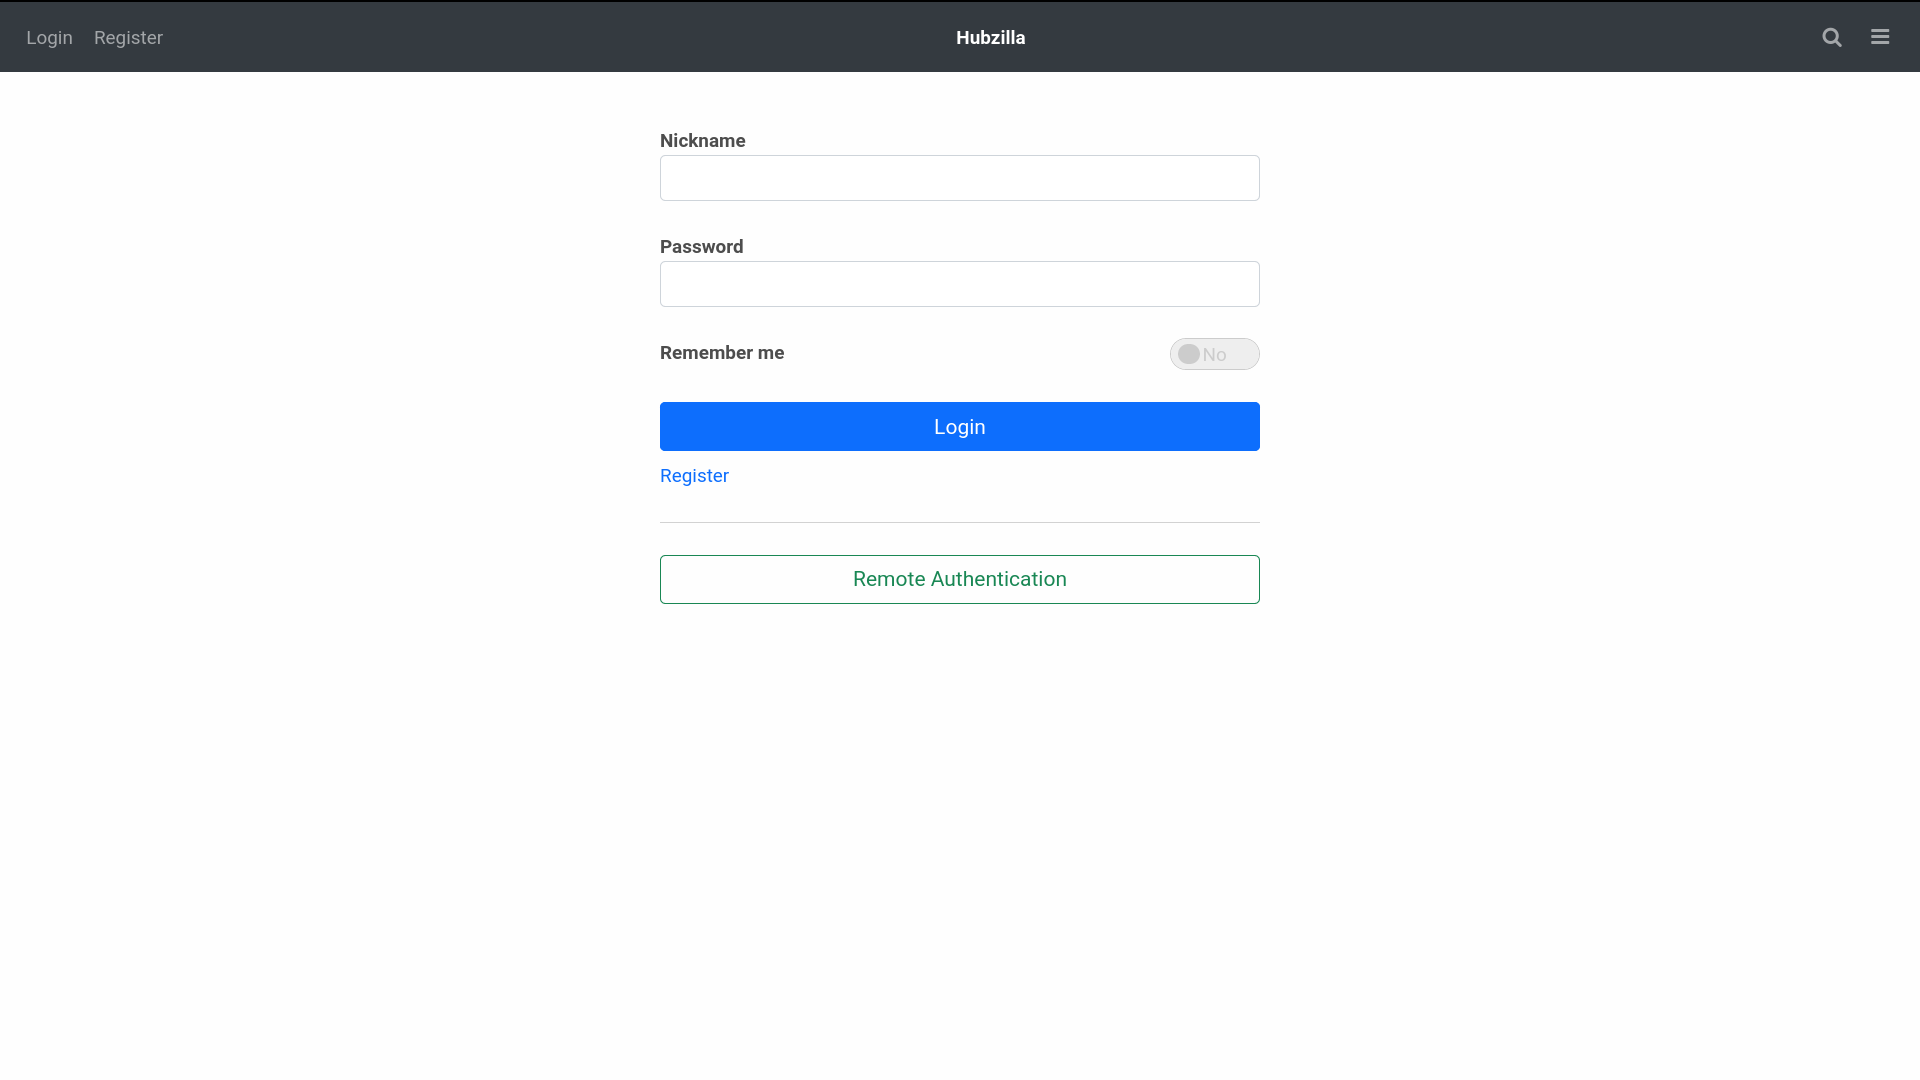This screenshot has width=1920, height=1080.
Task: Click the 'No' text inside the switch
Action: [1215, 355]
